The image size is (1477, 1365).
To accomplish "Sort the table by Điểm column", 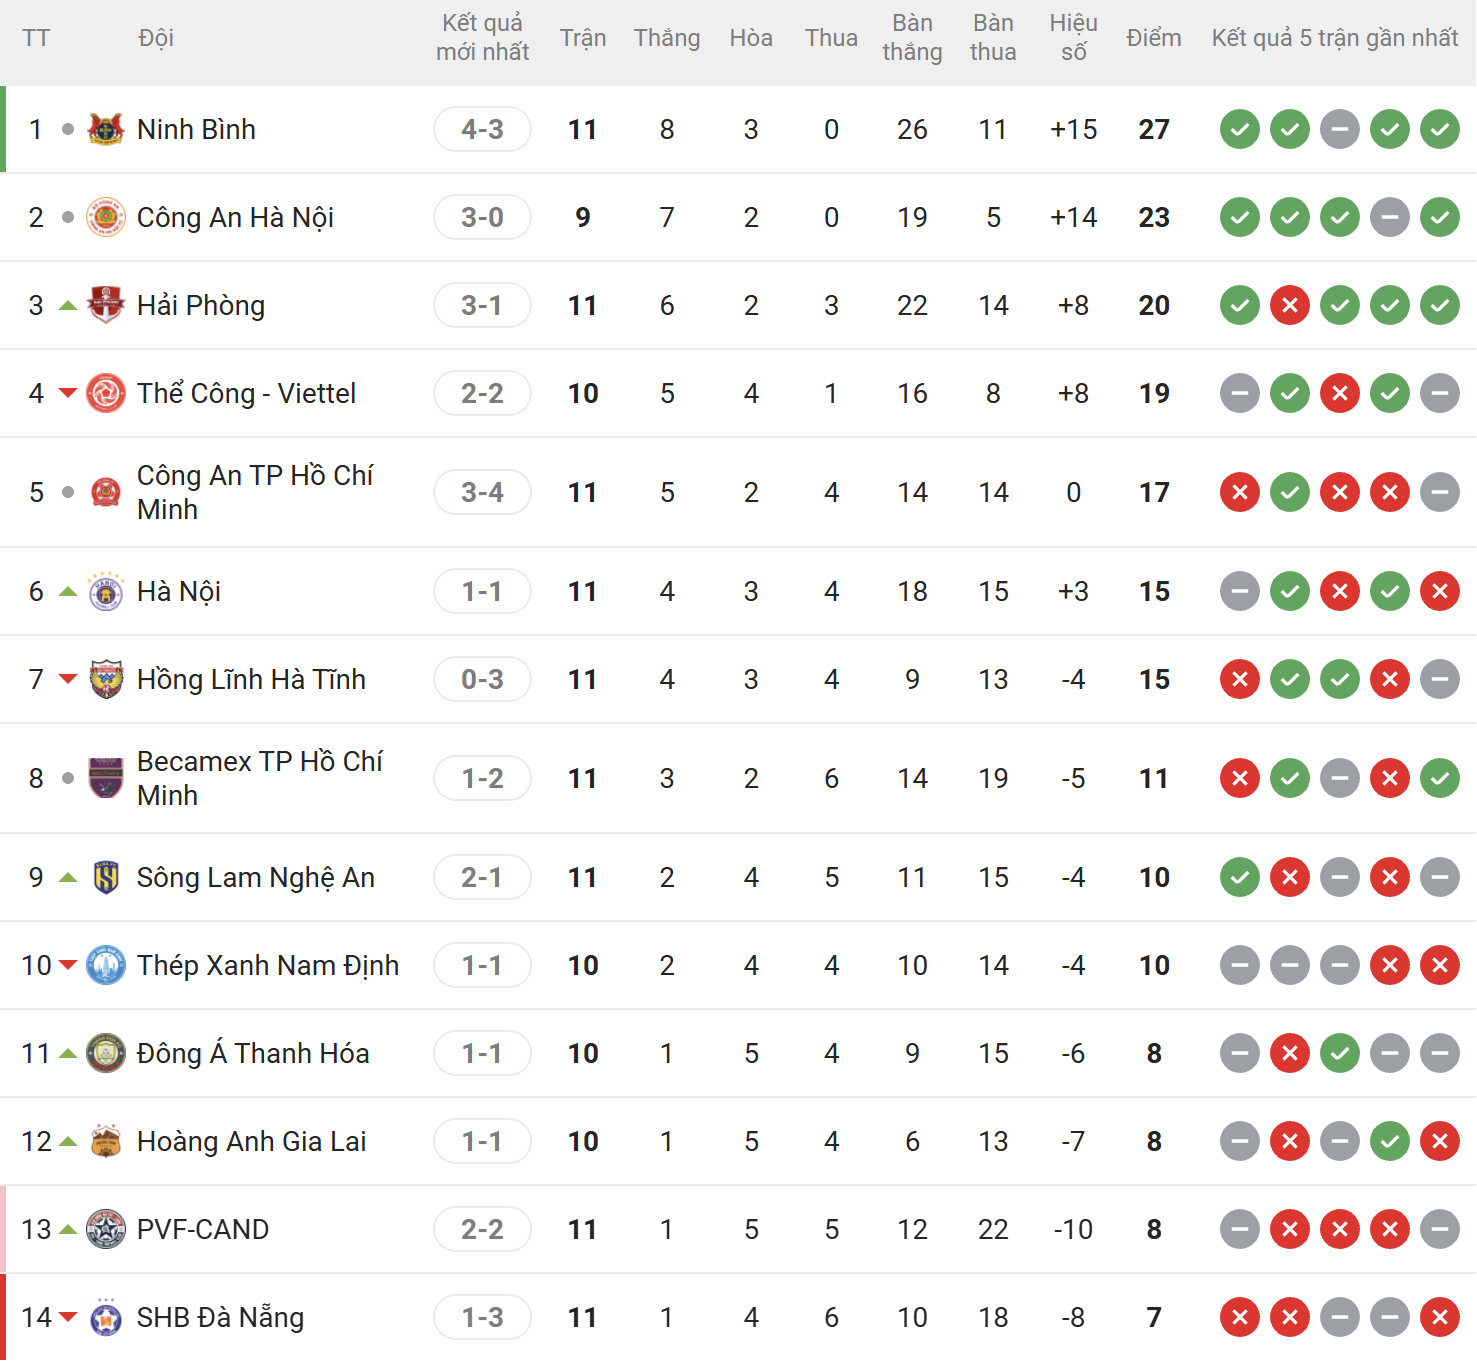I will (1153, 38).
